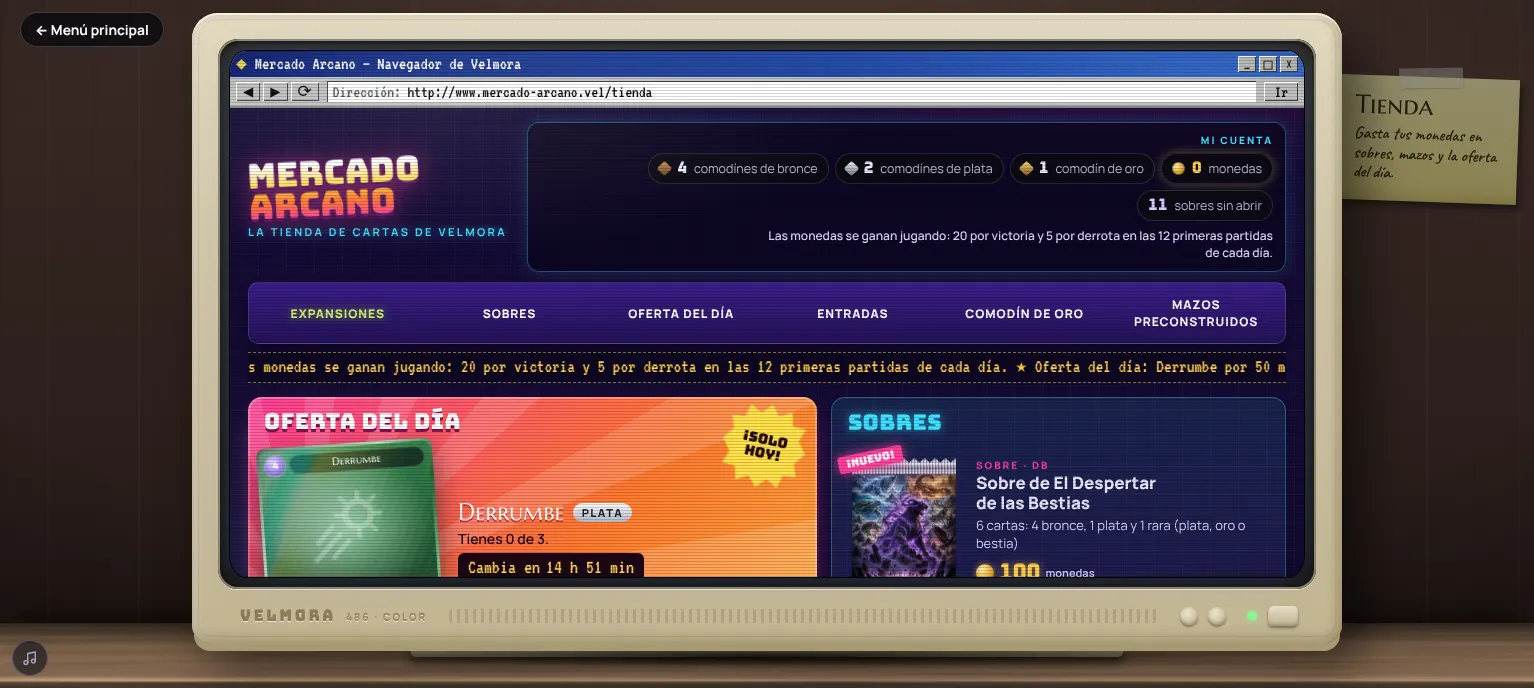Click the right round knob on the monitor

(1217, 616)
